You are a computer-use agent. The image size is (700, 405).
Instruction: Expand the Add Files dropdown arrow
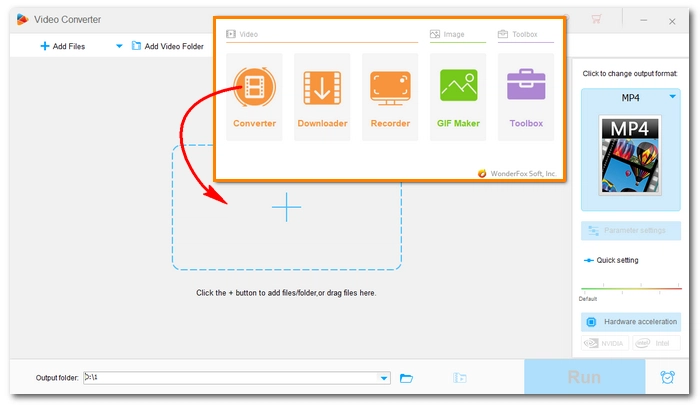[x=119, y=46]
